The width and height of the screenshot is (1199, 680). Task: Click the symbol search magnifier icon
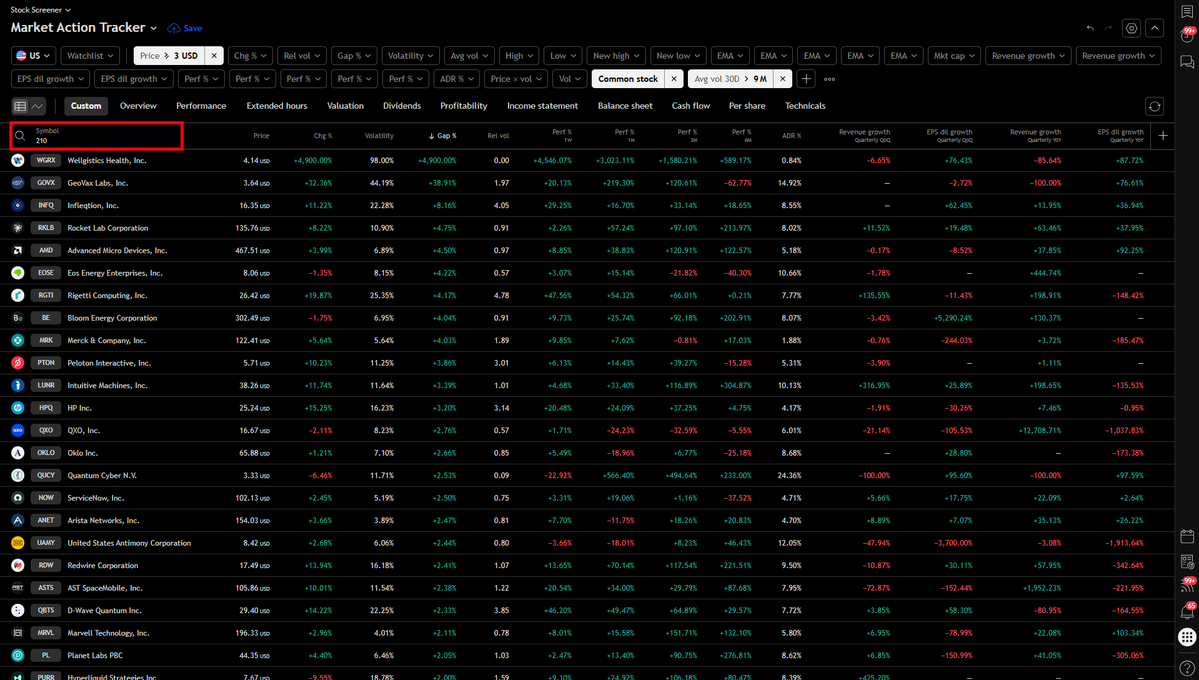[x=20, y=136]
